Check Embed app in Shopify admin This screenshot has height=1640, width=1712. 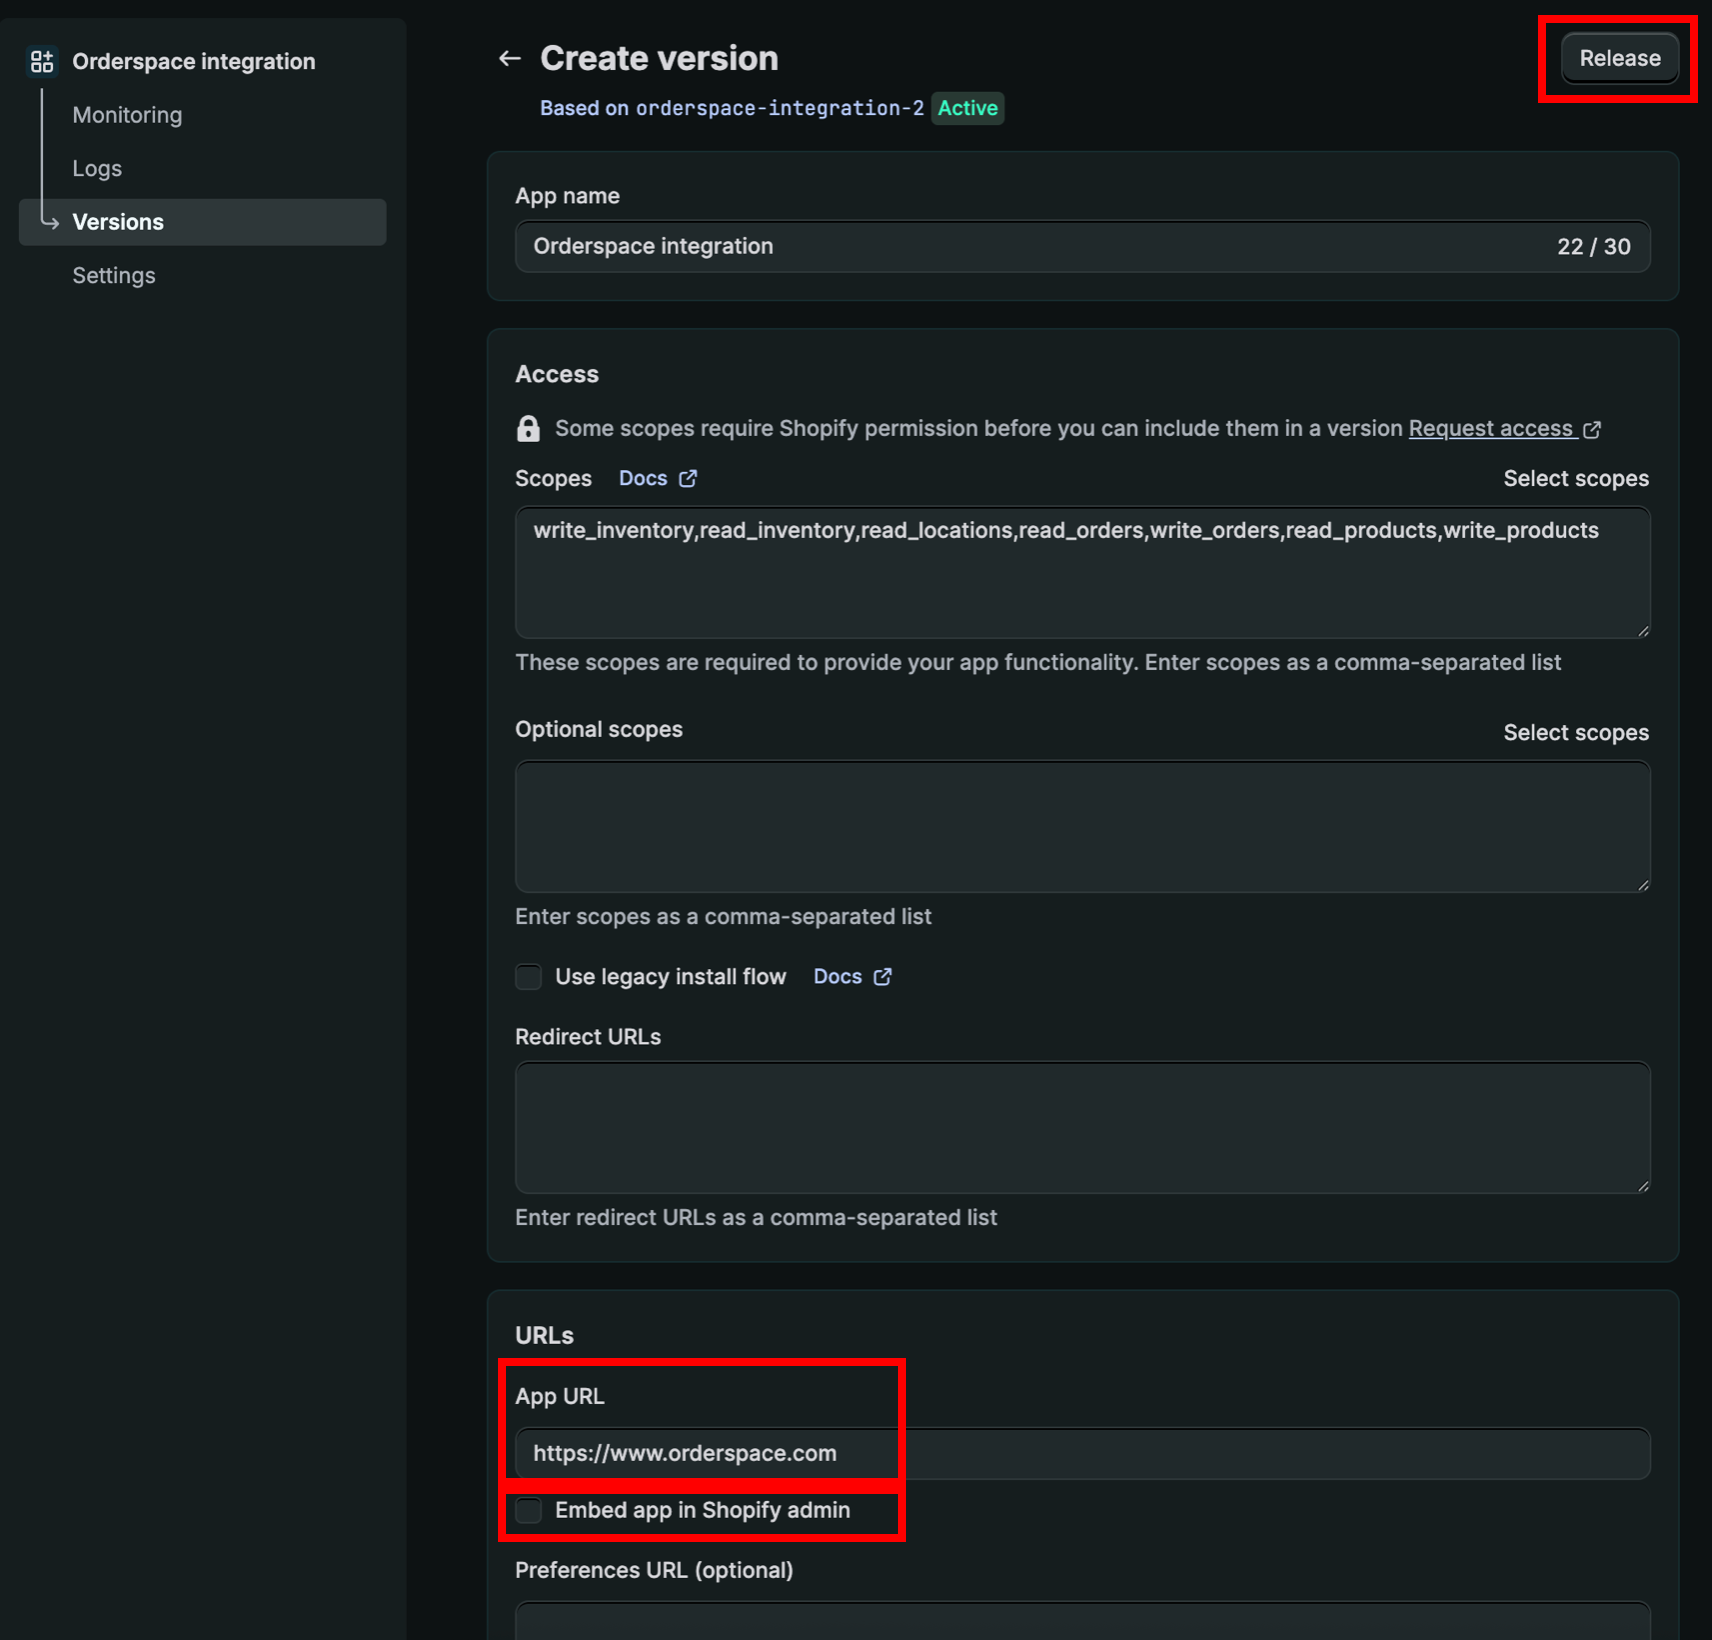tap(528, 1510)
